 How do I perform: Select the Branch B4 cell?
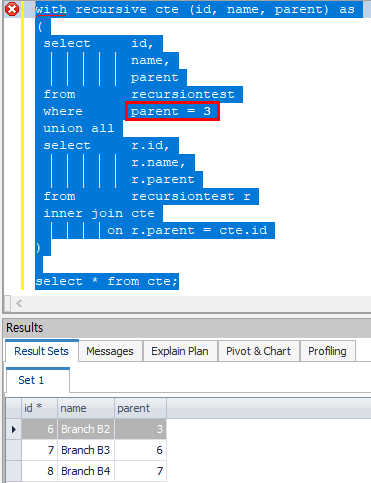point(86,471)
